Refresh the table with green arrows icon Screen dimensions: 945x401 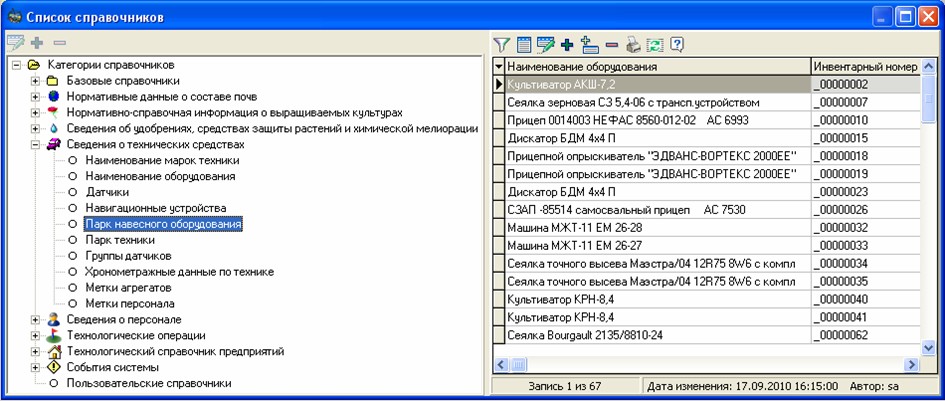coord(655,44)
